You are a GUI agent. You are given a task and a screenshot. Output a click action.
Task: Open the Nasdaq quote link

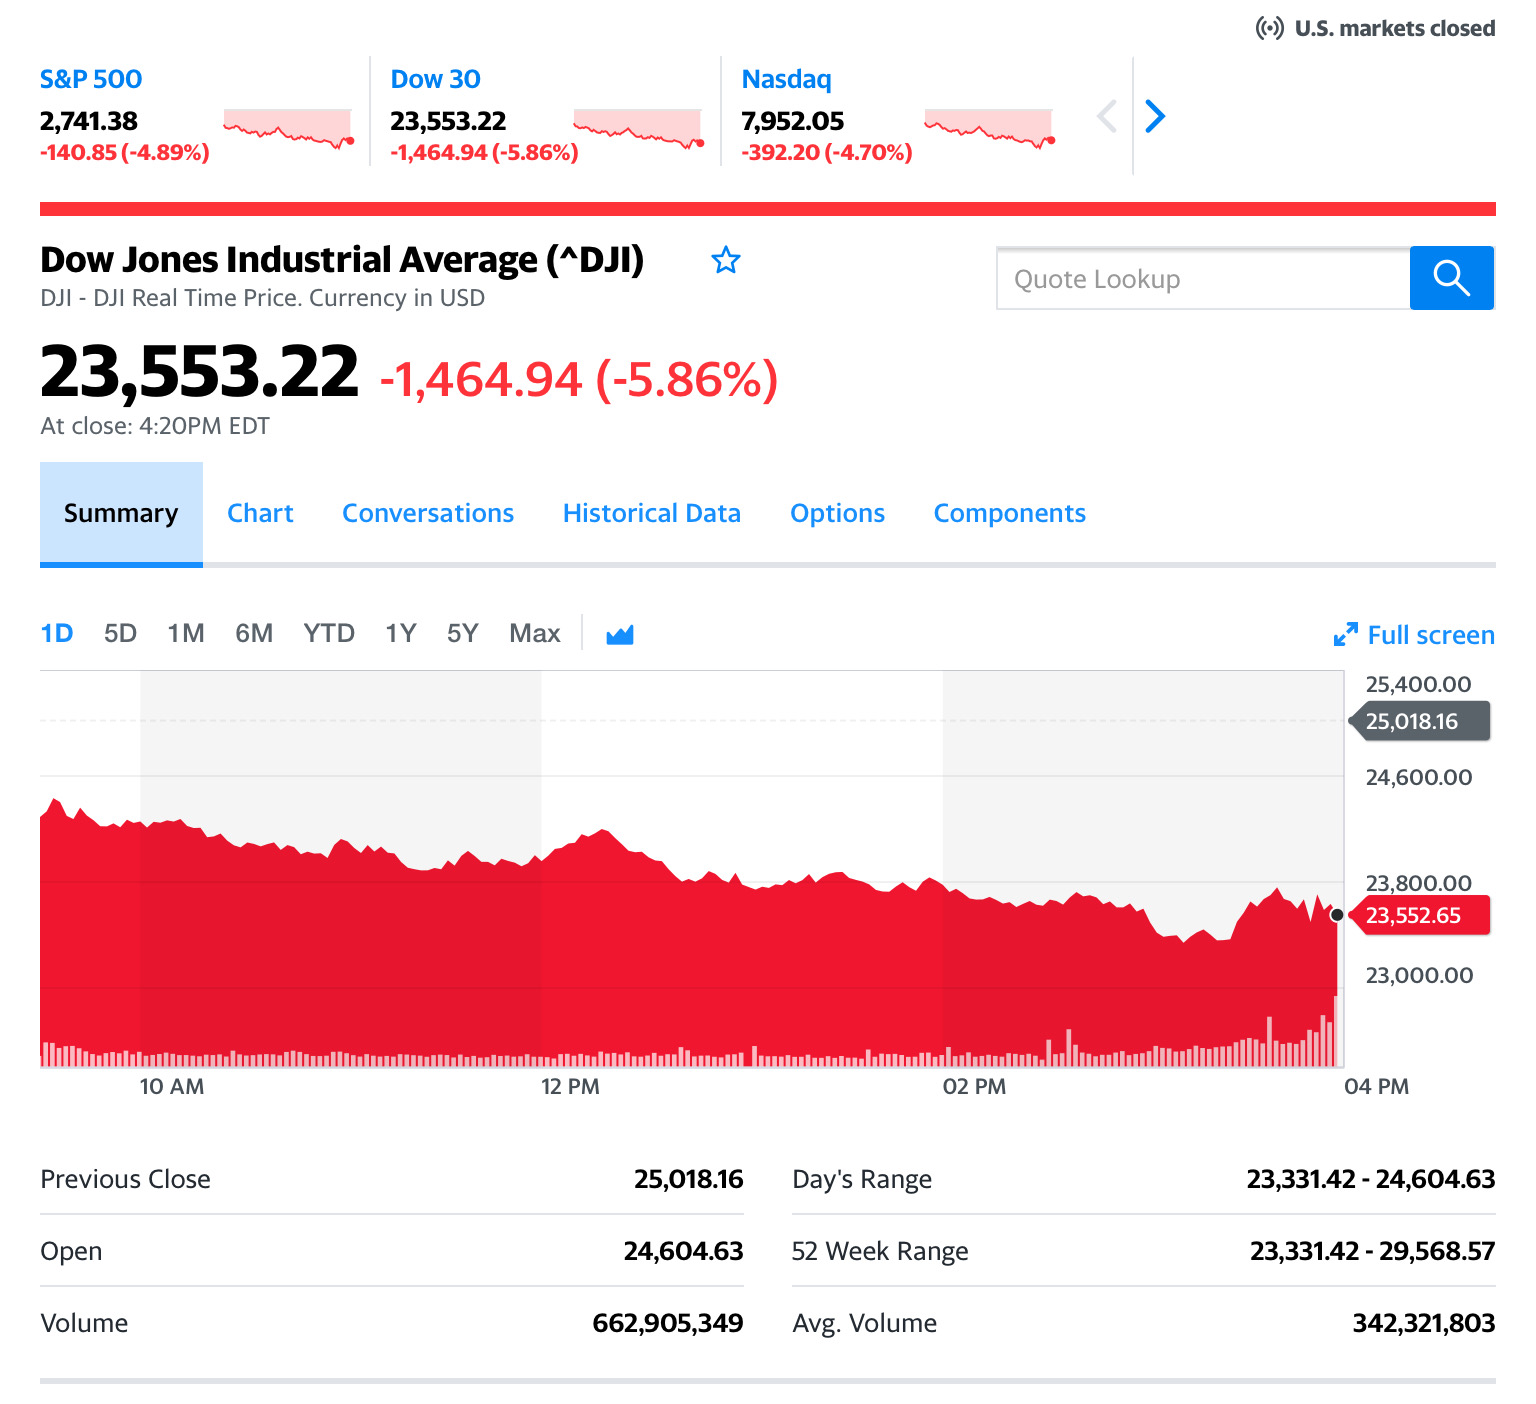(786, 79)
